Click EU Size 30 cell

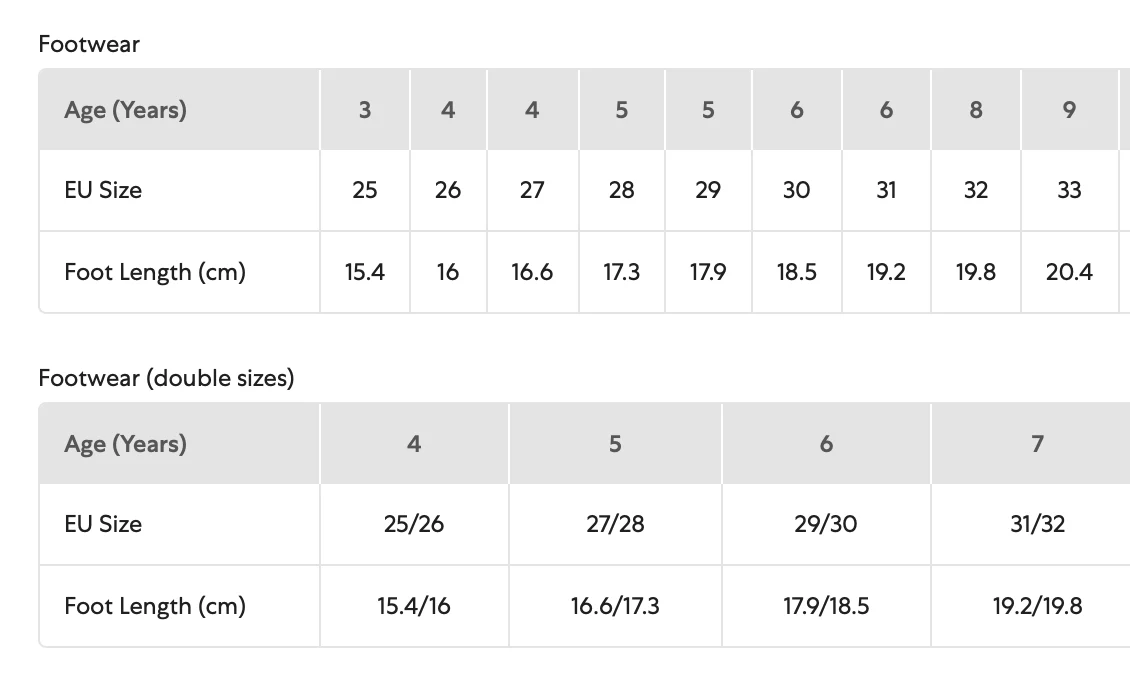point(796,190)
